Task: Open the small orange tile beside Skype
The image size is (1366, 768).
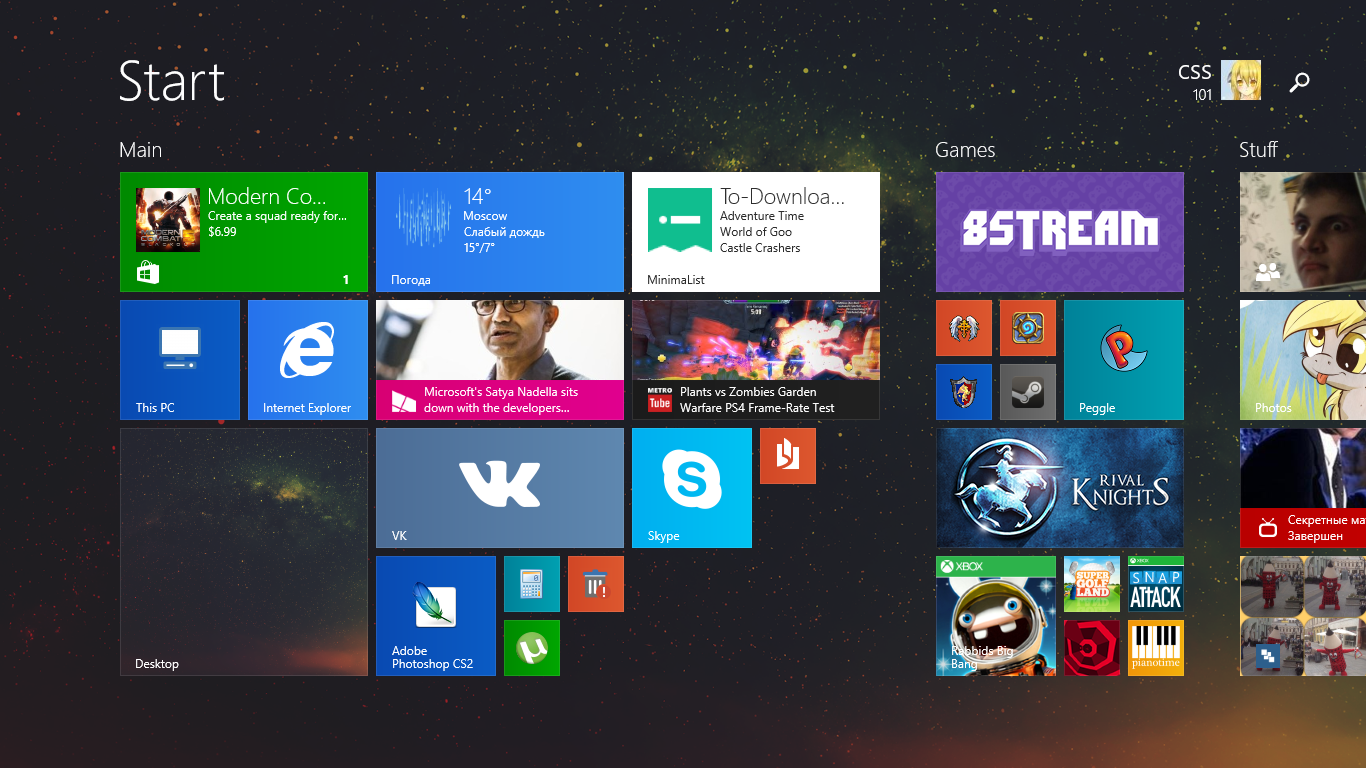Action: click(x=788, y=456)
